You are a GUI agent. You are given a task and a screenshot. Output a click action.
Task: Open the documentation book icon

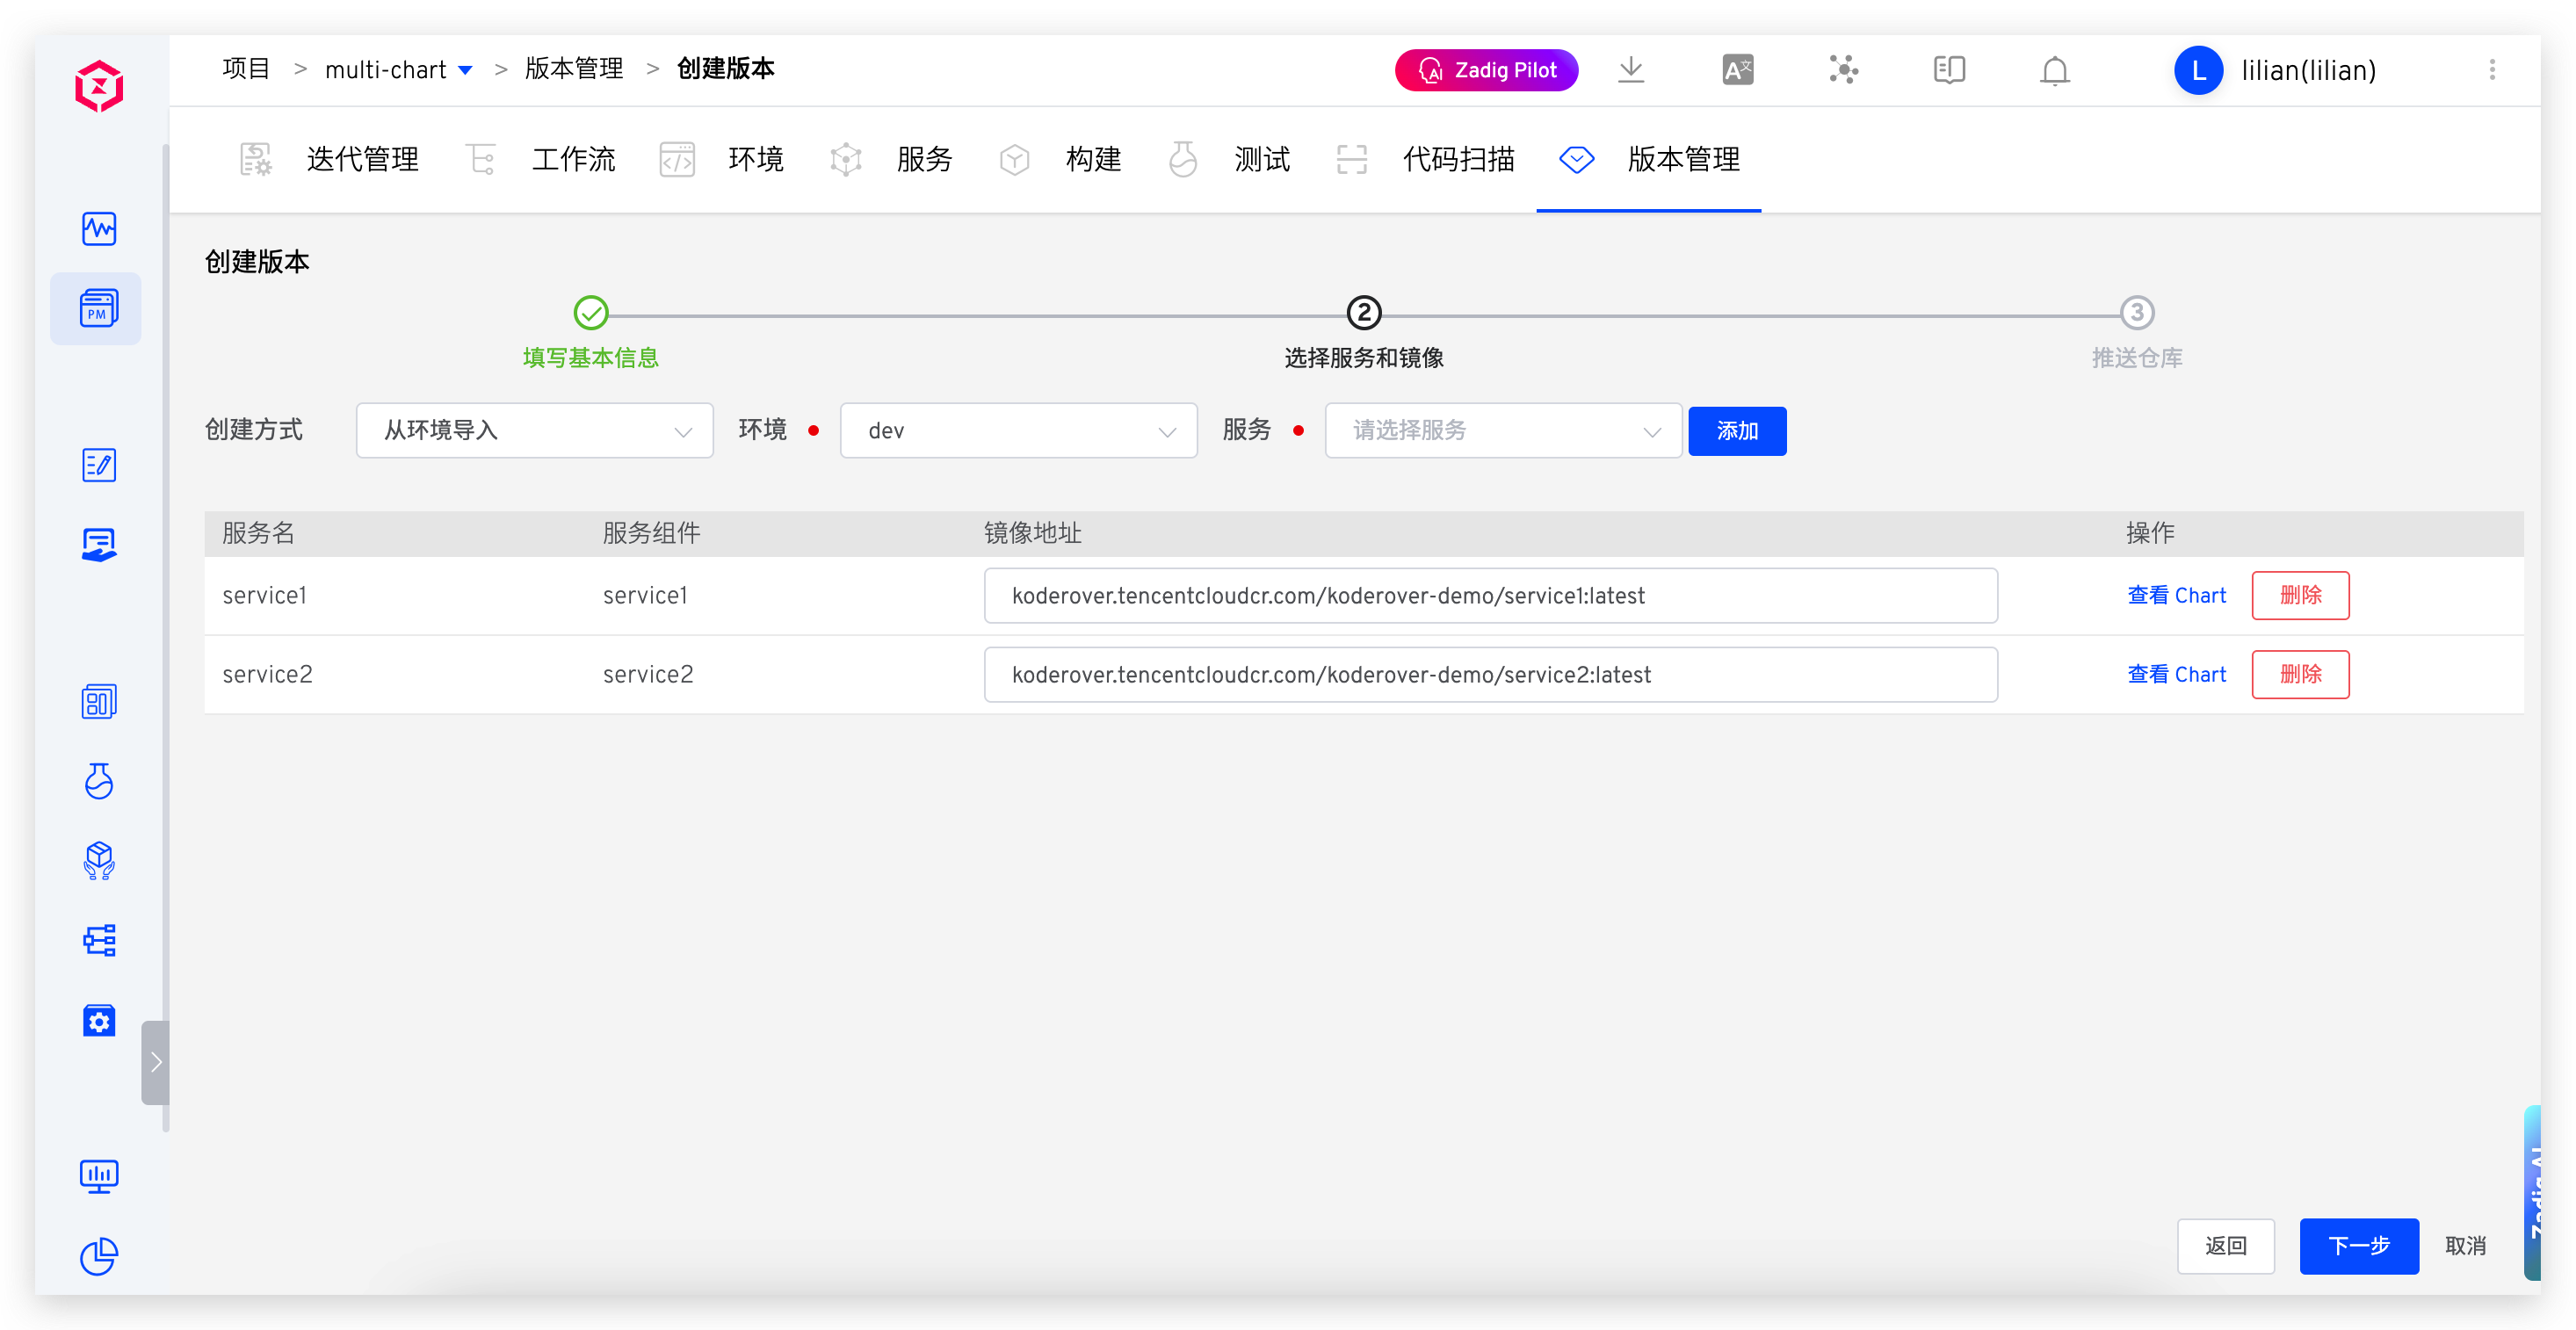[1948, 70]
